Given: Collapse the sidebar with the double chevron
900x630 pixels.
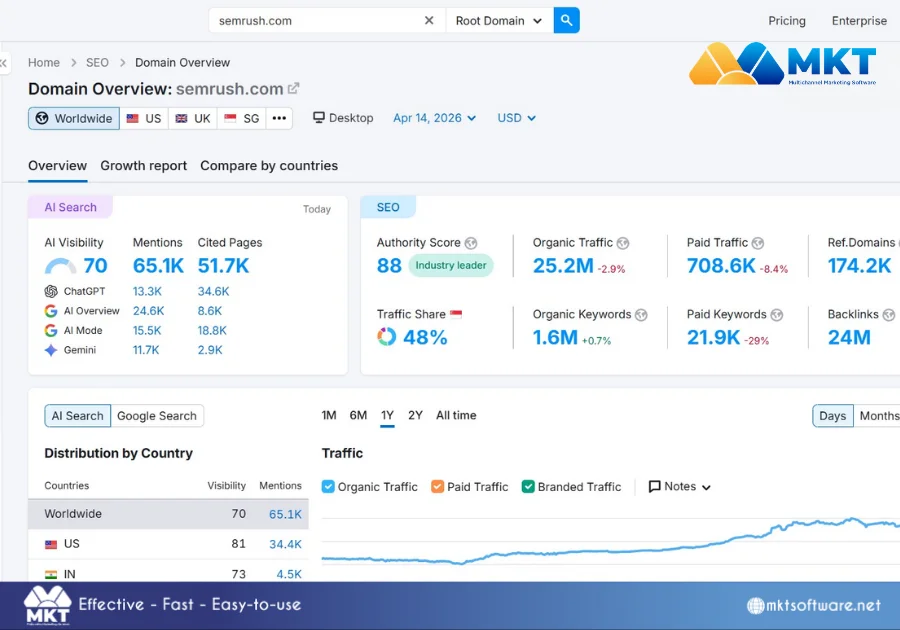Looking at the screenshot, I should click(x=3, y=63).
